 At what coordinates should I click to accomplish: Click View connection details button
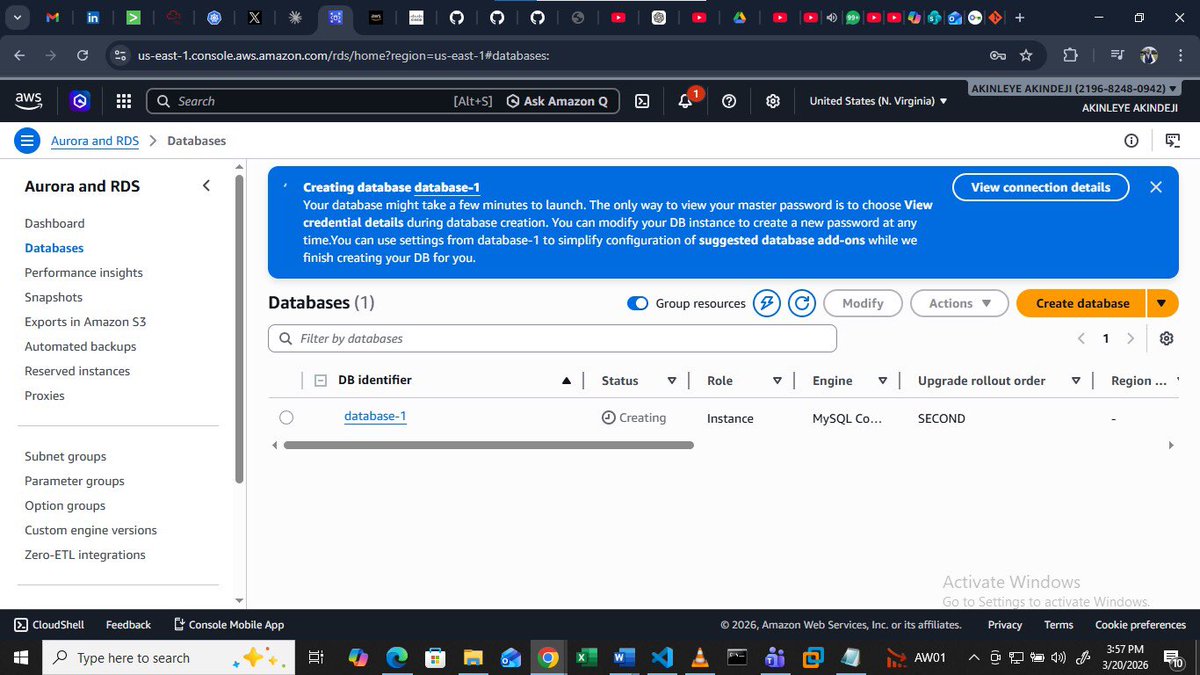(1041, 187)
